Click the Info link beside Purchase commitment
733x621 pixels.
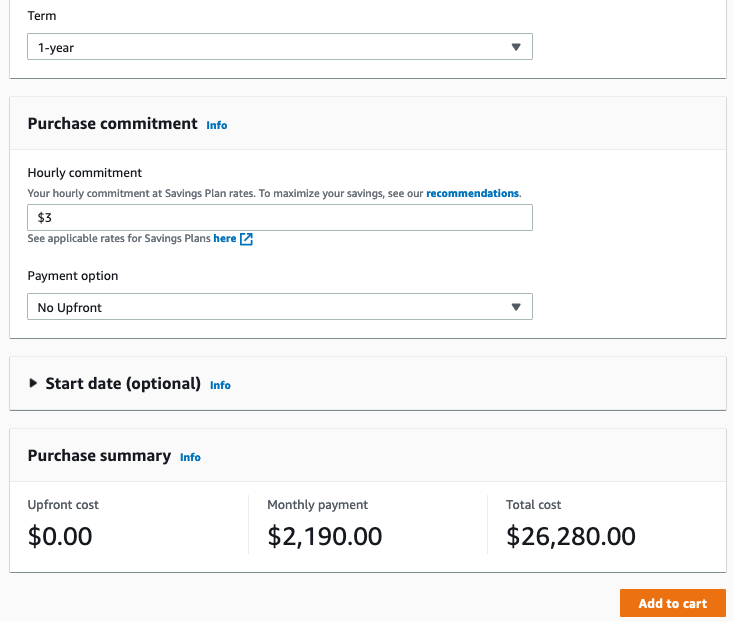pyautogui.click(x=217, y=125)
